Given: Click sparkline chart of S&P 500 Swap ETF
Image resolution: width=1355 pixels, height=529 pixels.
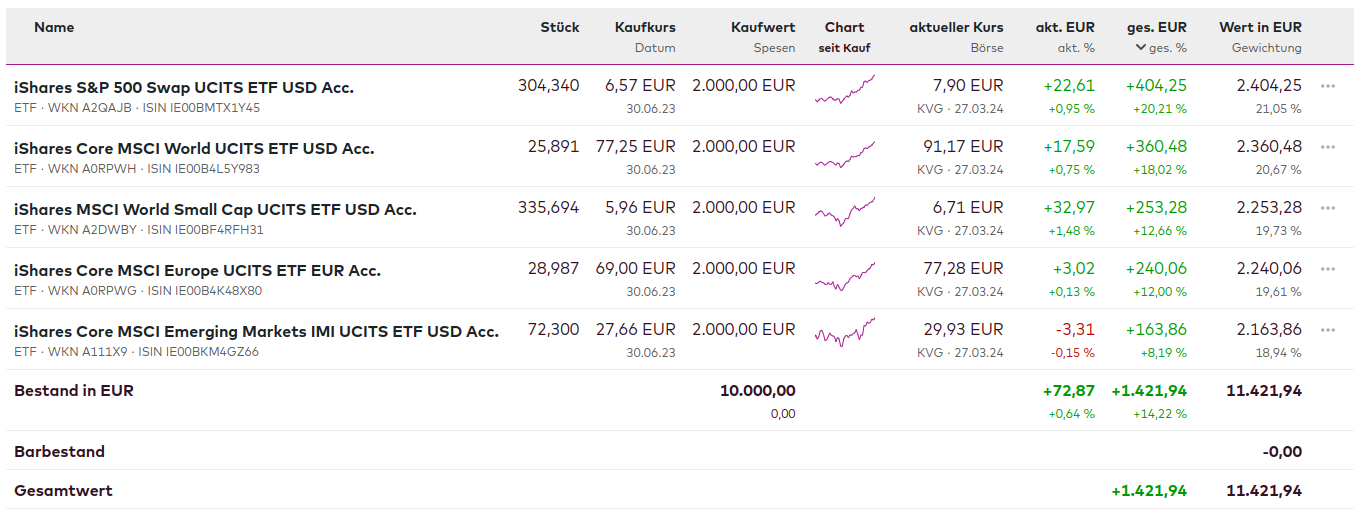Looking at the screenshot, I should coord(845,91).
